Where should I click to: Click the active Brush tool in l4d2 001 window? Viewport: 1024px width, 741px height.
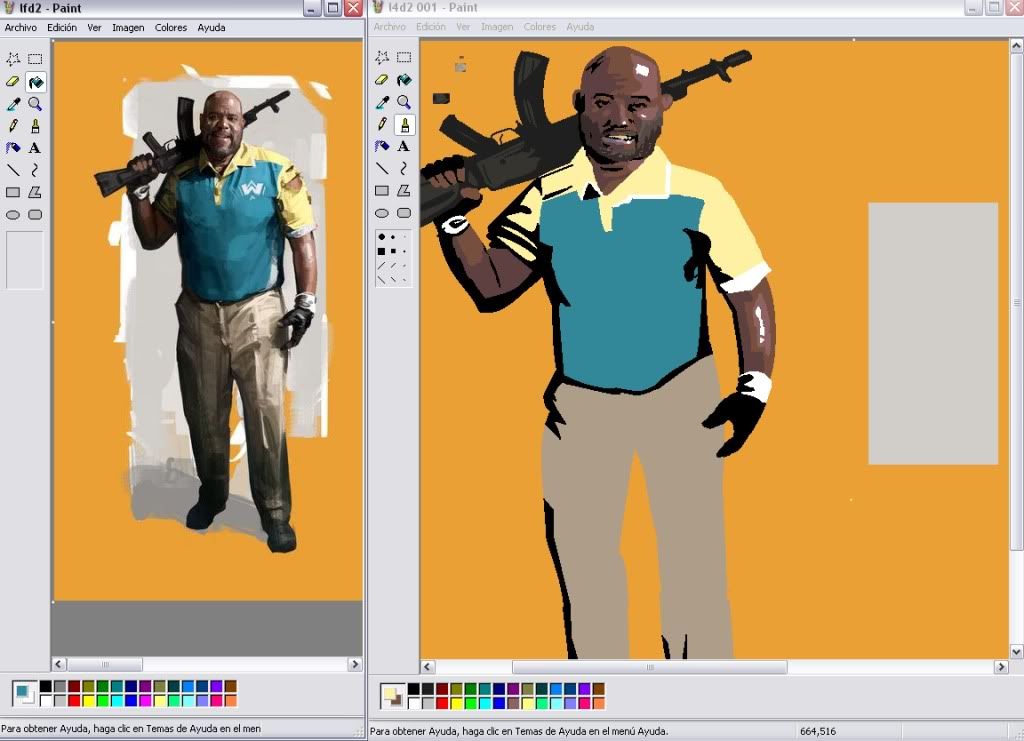coord(404,124)
